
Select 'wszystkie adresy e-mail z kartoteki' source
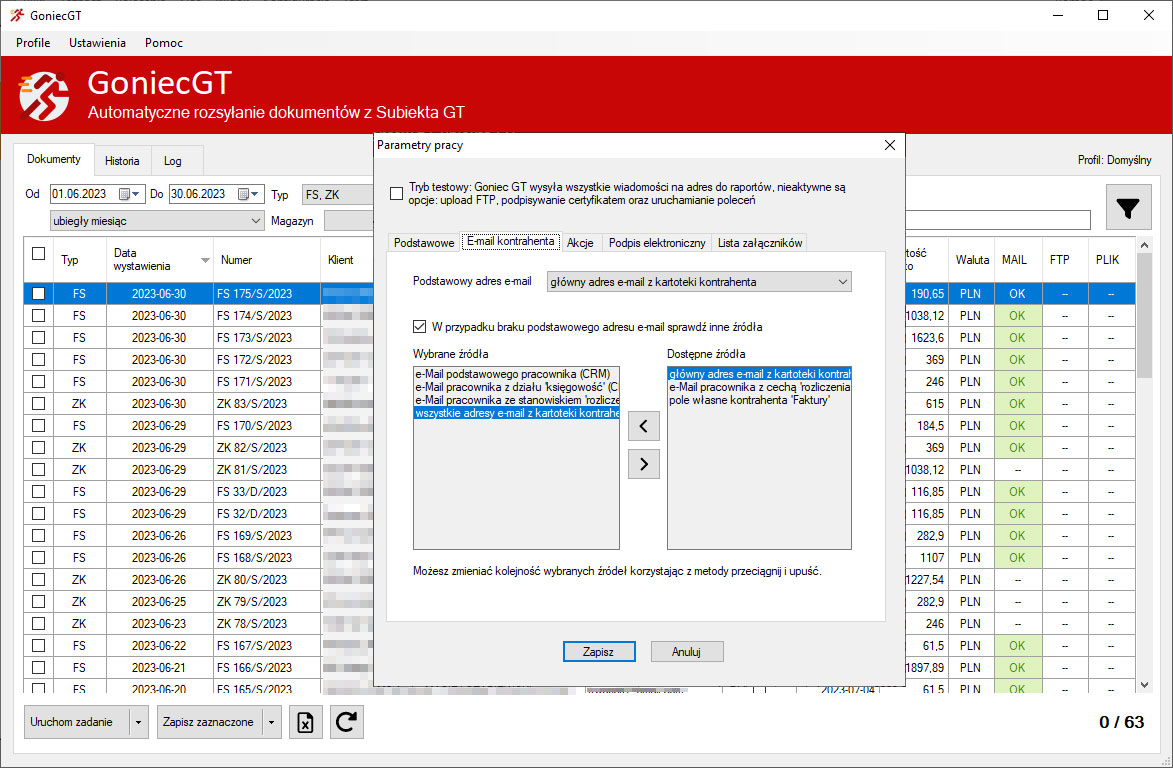tap(516, 414)
